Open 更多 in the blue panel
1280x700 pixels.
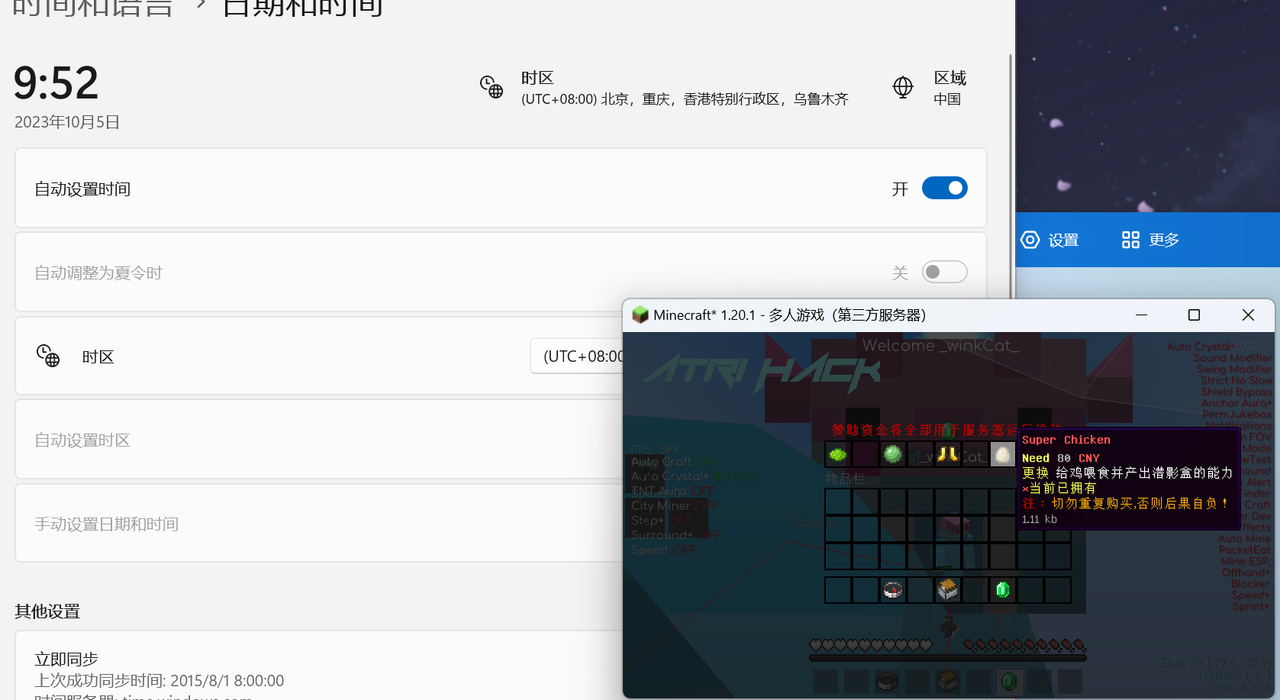point(1164,240)
